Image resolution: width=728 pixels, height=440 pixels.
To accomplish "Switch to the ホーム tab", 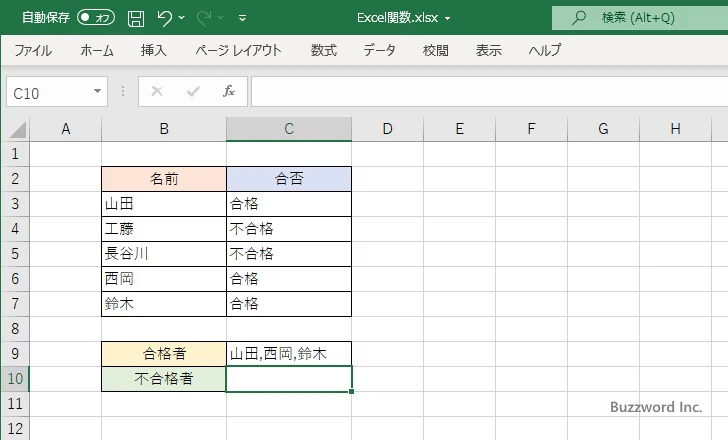I will coord(97,50).
